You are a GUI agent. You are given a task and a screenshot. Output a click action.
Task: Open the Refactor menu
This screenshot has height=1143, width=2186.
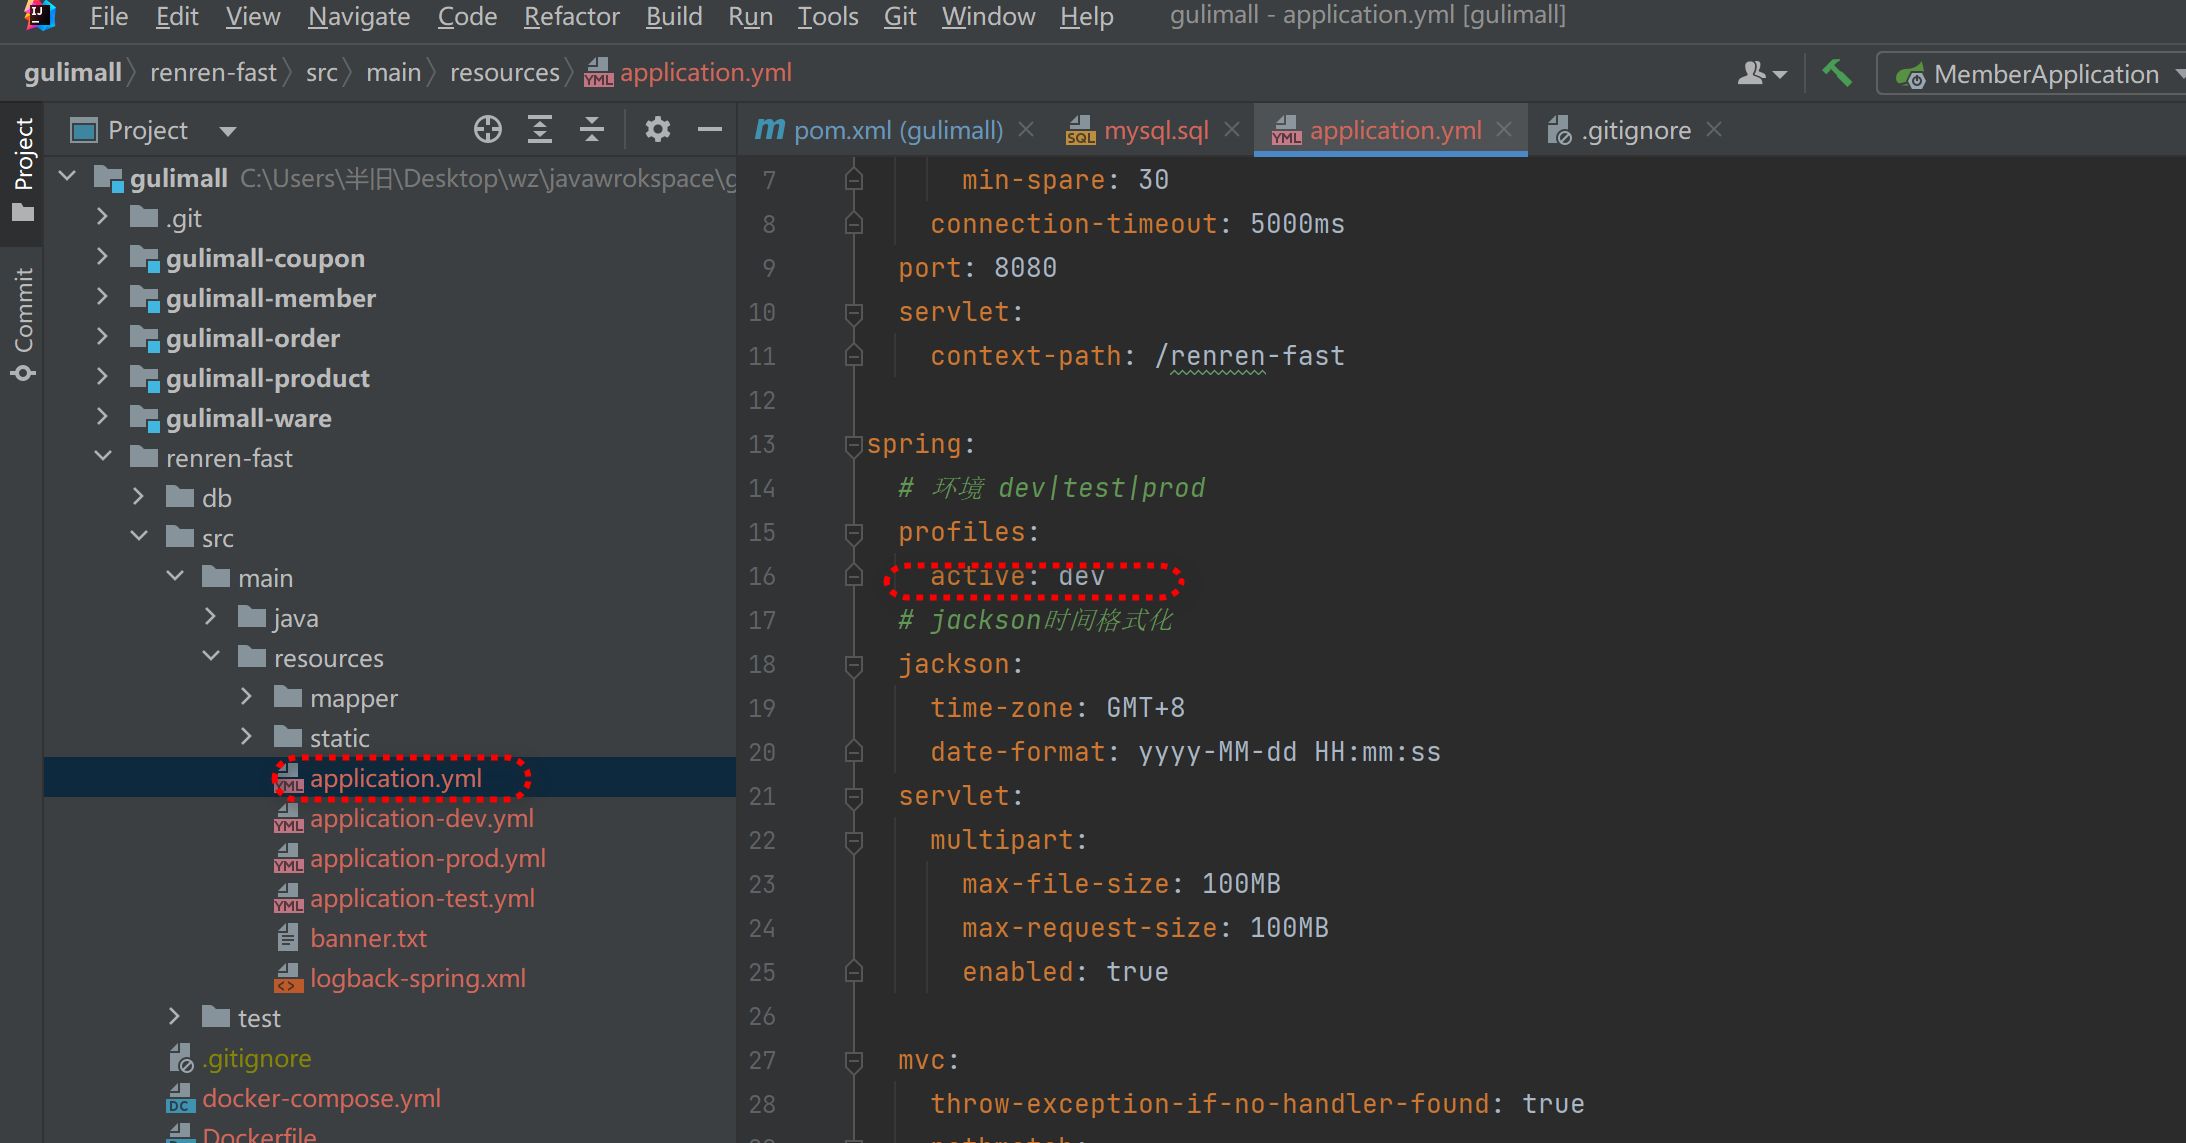click(x=571, y=16)
